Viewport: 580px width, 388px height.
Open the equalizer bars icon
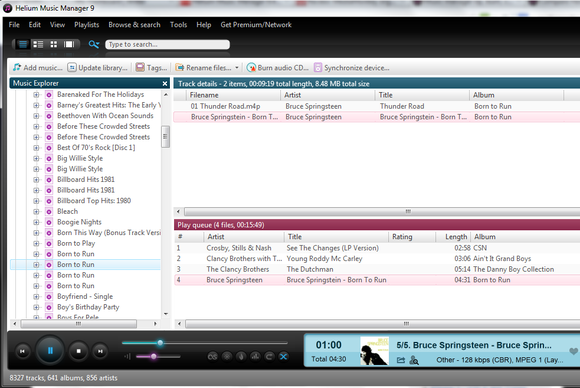tap(255, 357)
